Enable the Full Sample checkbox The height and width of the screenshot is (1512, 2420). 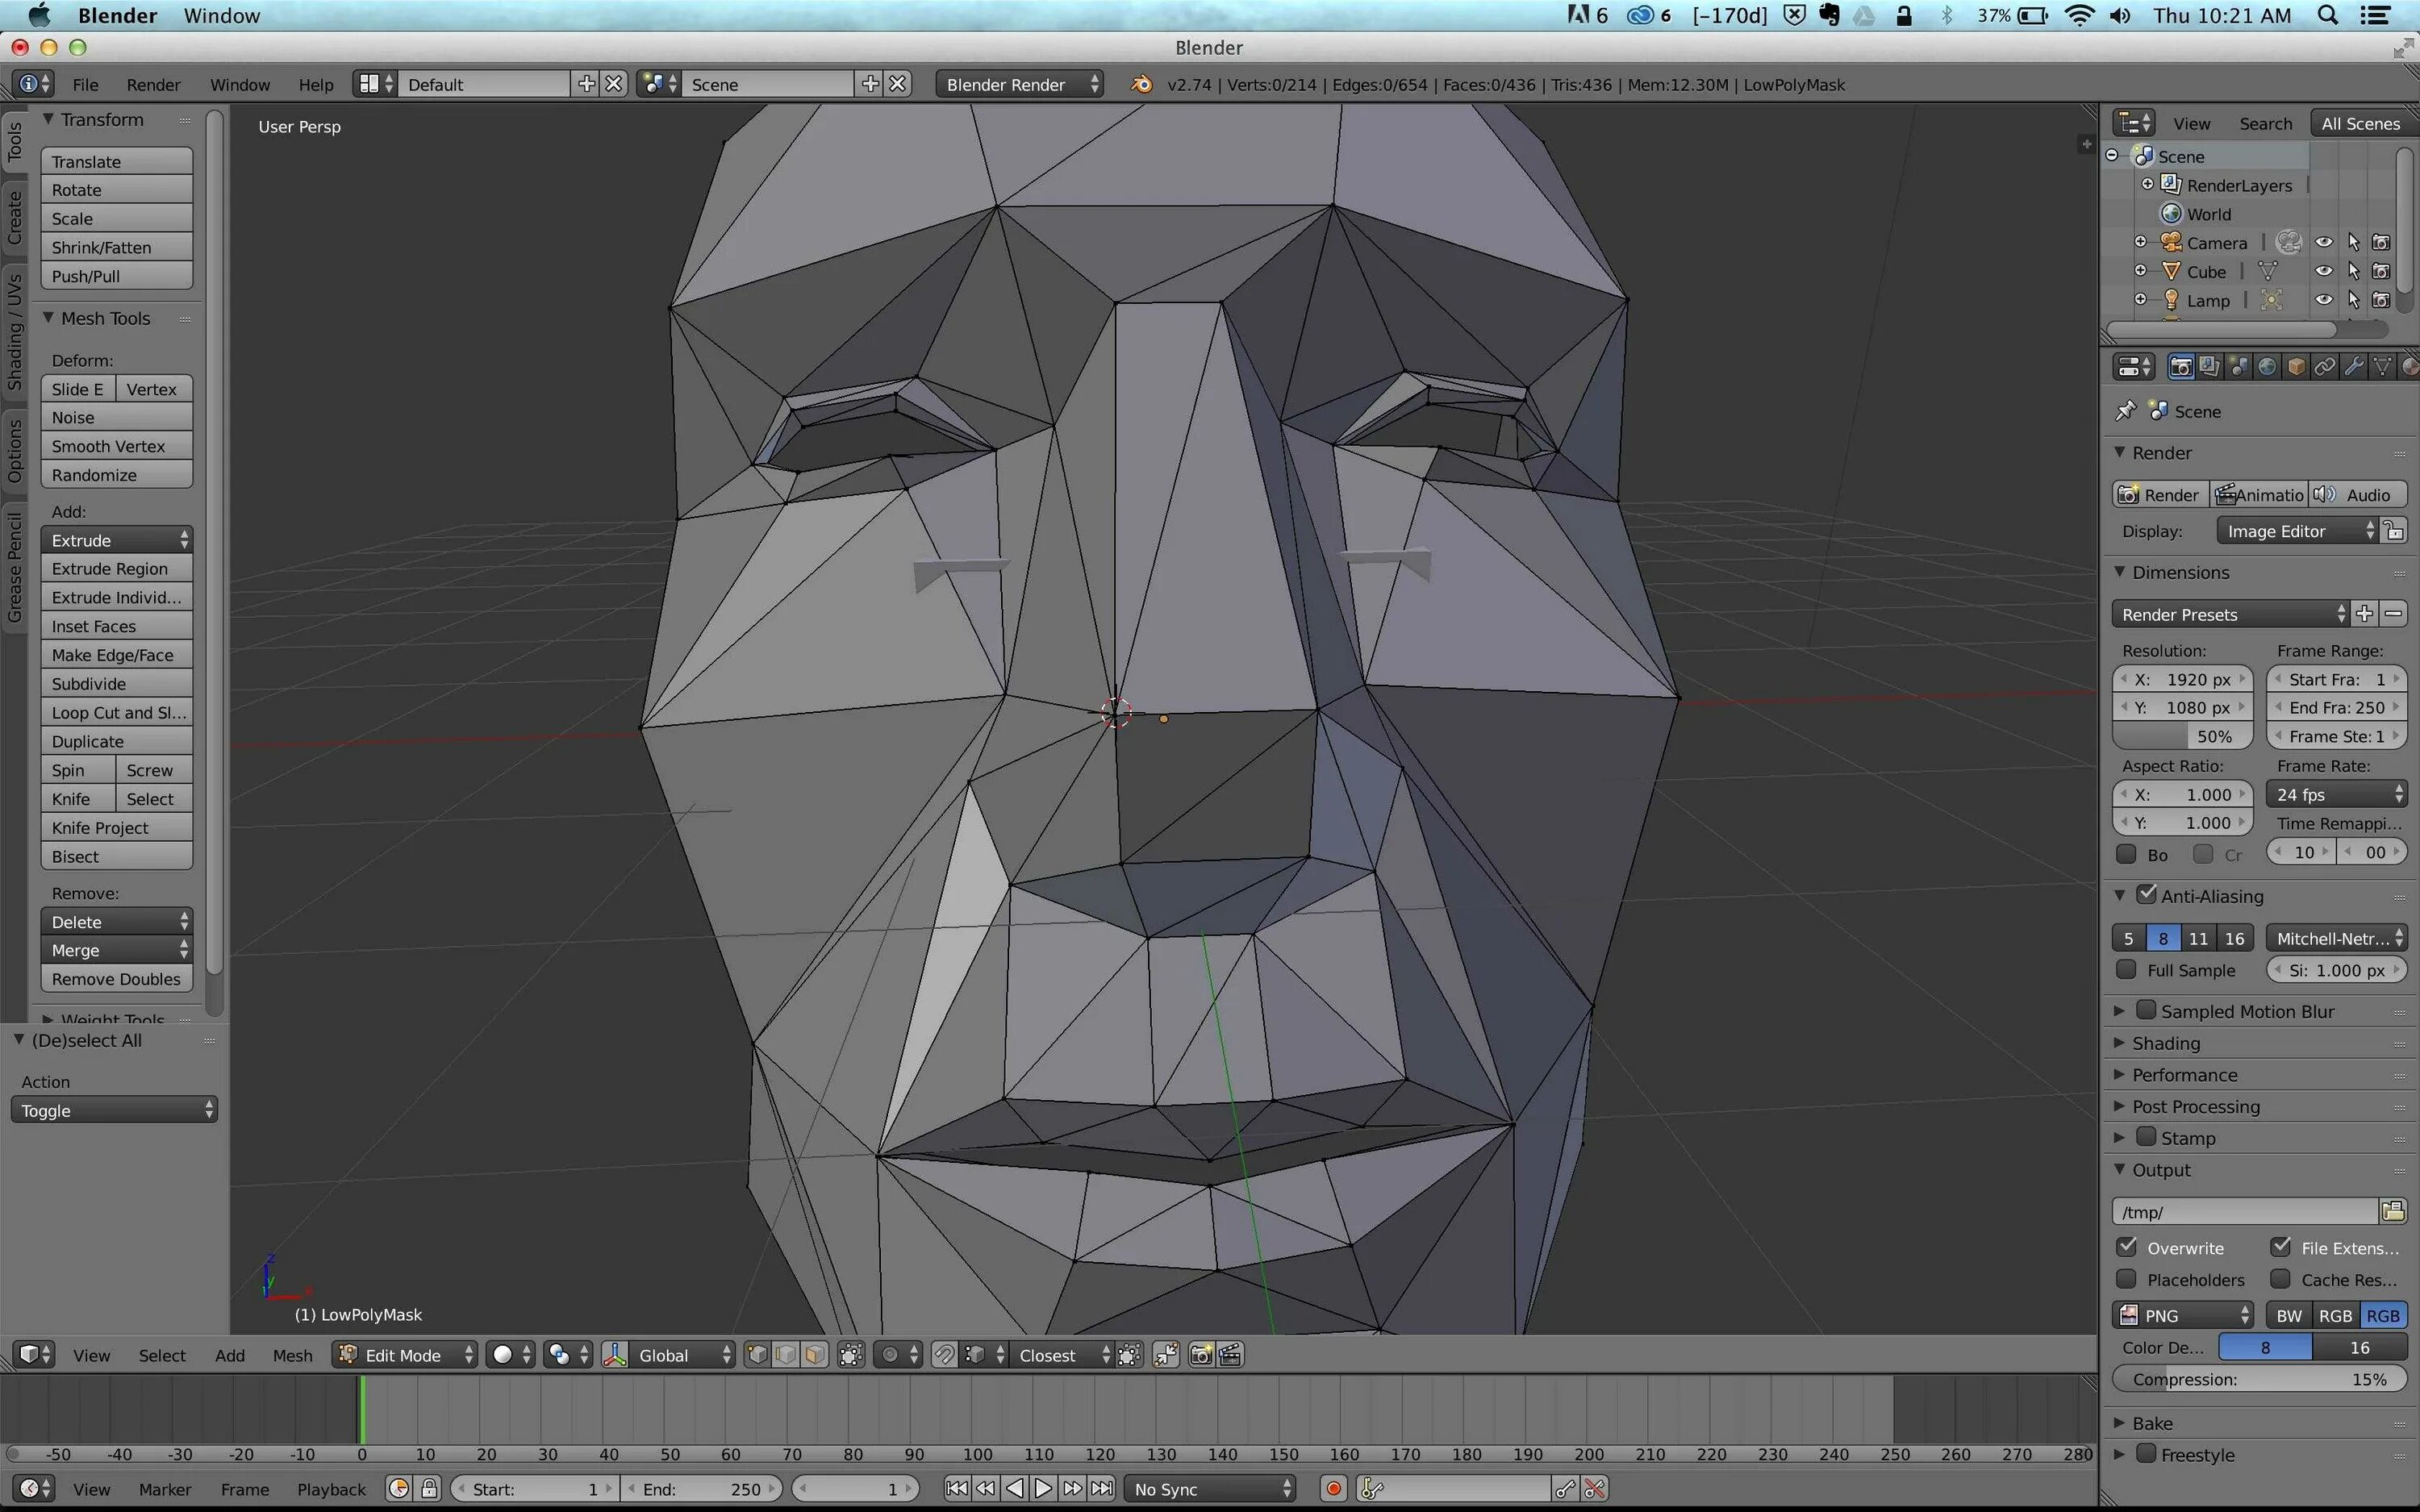pyautogui.click(x=2127, y=970)
